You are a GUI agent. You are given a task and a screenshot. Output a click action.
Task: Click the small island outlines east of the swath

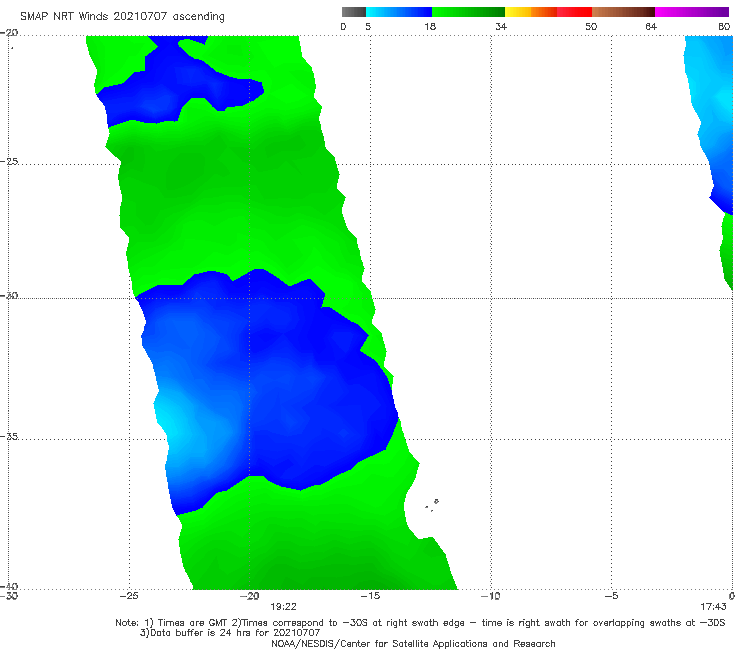tap(432, 505)
